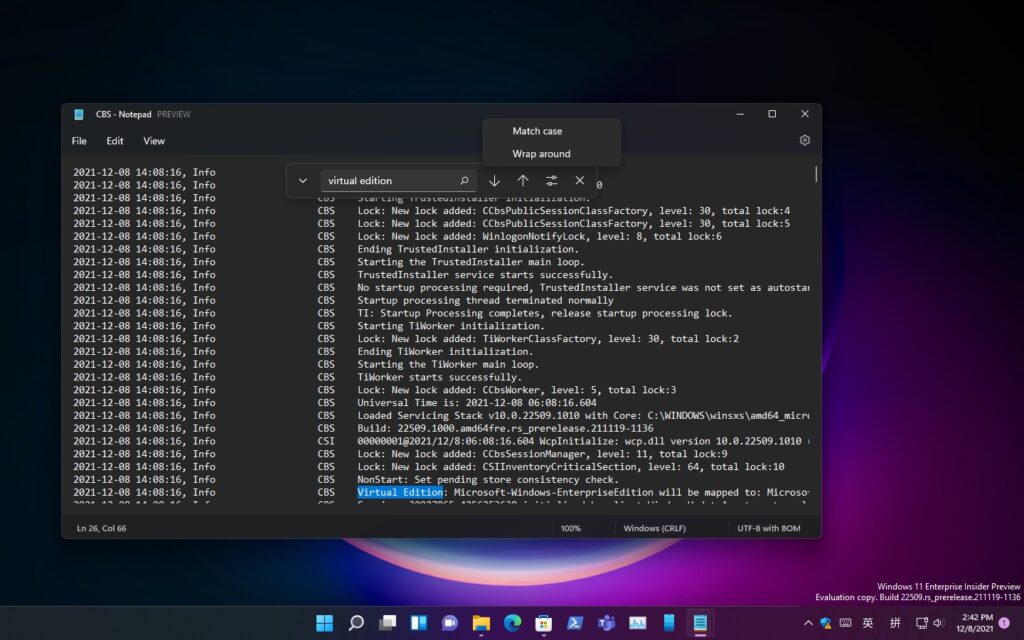Open the File menu
Image resolution: width=1024 pixels, height=640 pixels.
click(x=79, y=141)
